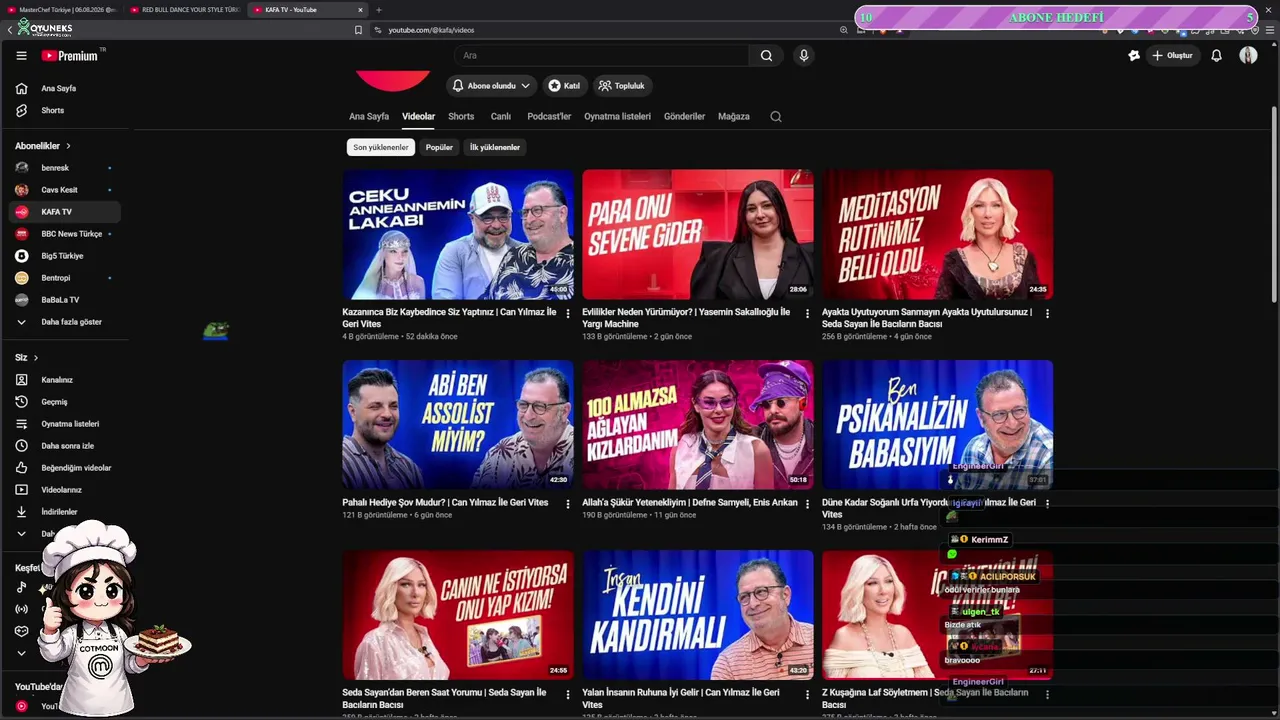The height and width of the screenshot is (720, 1280).
Task: Open the Yasemin Sakallıoğlu video title link
Action: [x=686, y=318]
